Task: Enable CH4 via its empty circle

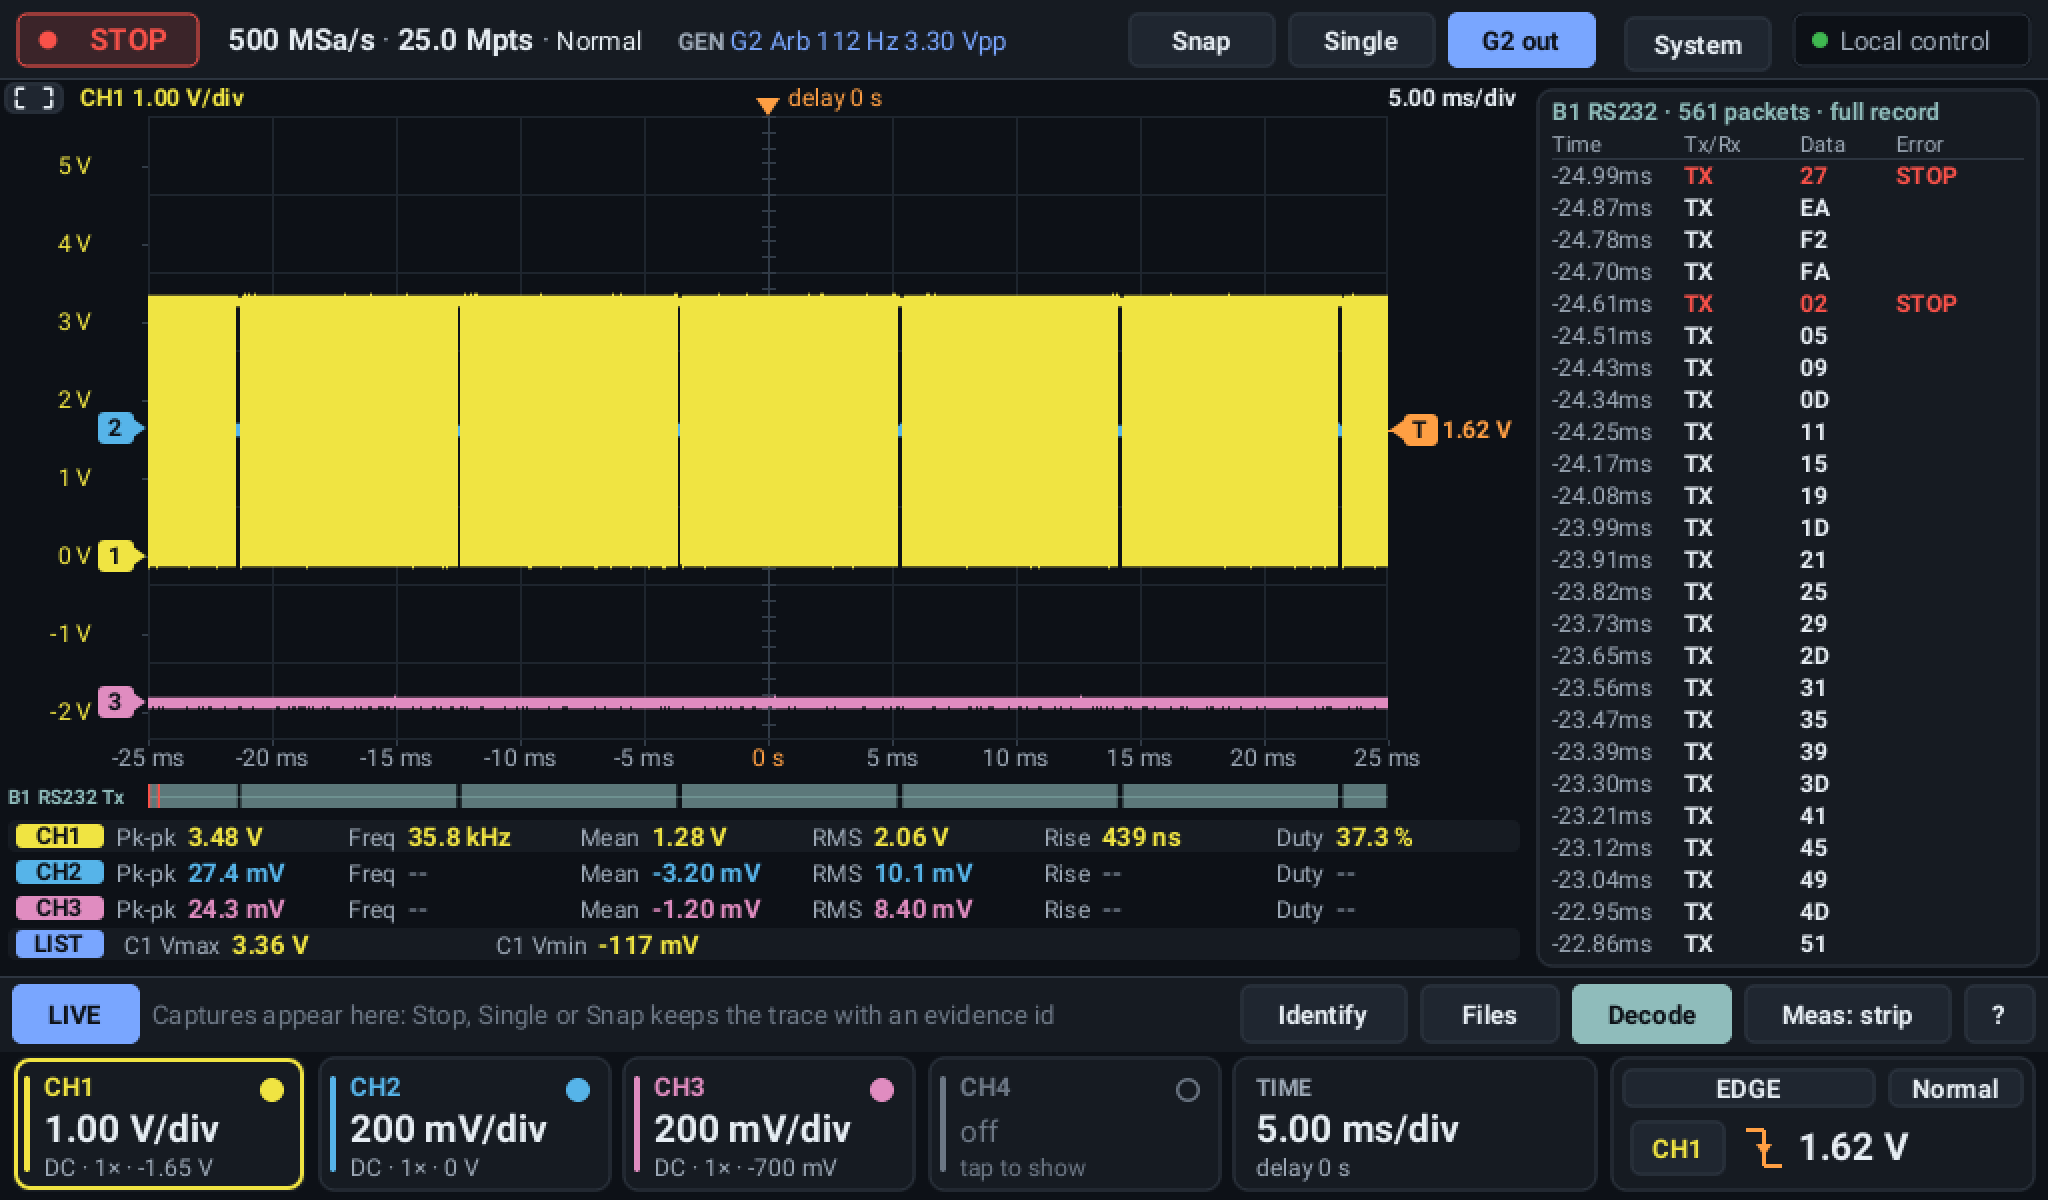Action: (x=1187, y=1090)
